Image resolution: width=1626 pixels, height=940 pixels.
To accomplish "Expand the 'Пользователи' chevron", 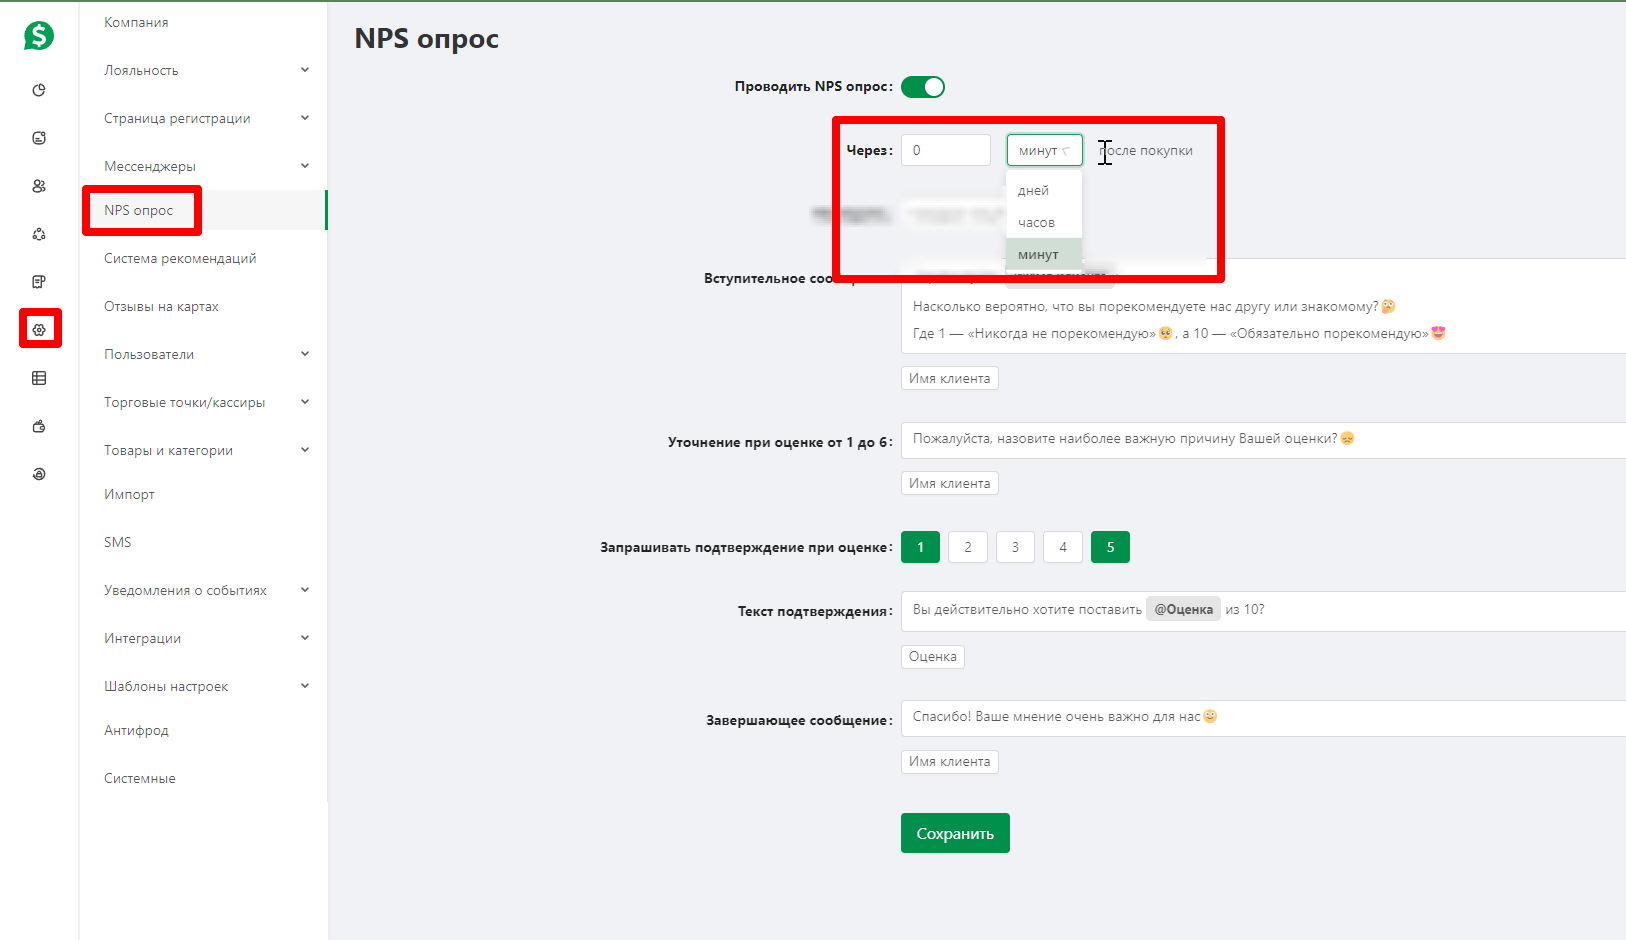I will click(x=305, y=354).
